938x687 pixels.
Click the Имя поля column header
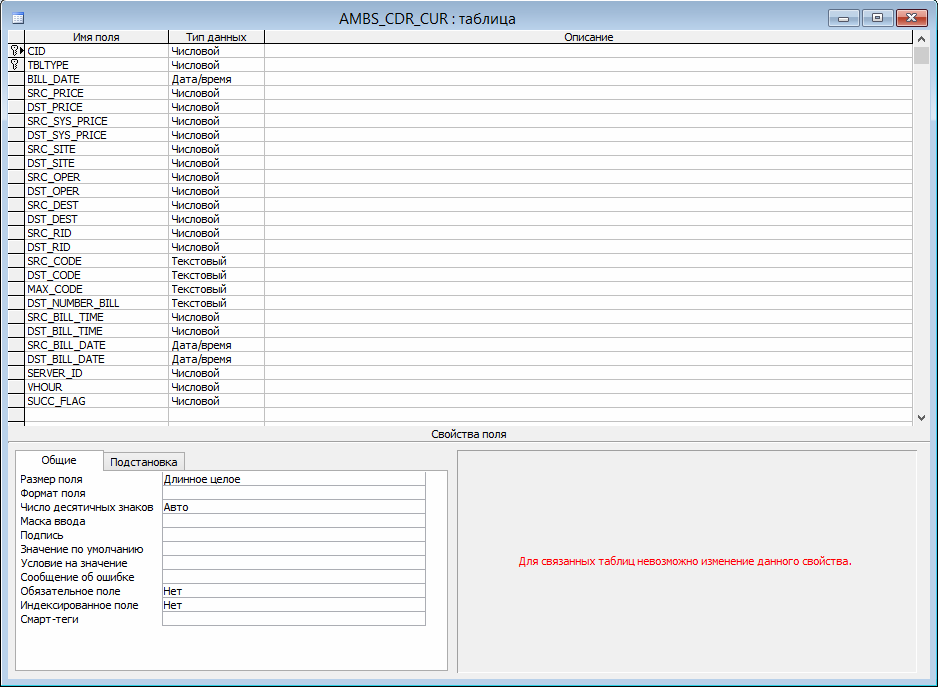[x=96, y=37]
